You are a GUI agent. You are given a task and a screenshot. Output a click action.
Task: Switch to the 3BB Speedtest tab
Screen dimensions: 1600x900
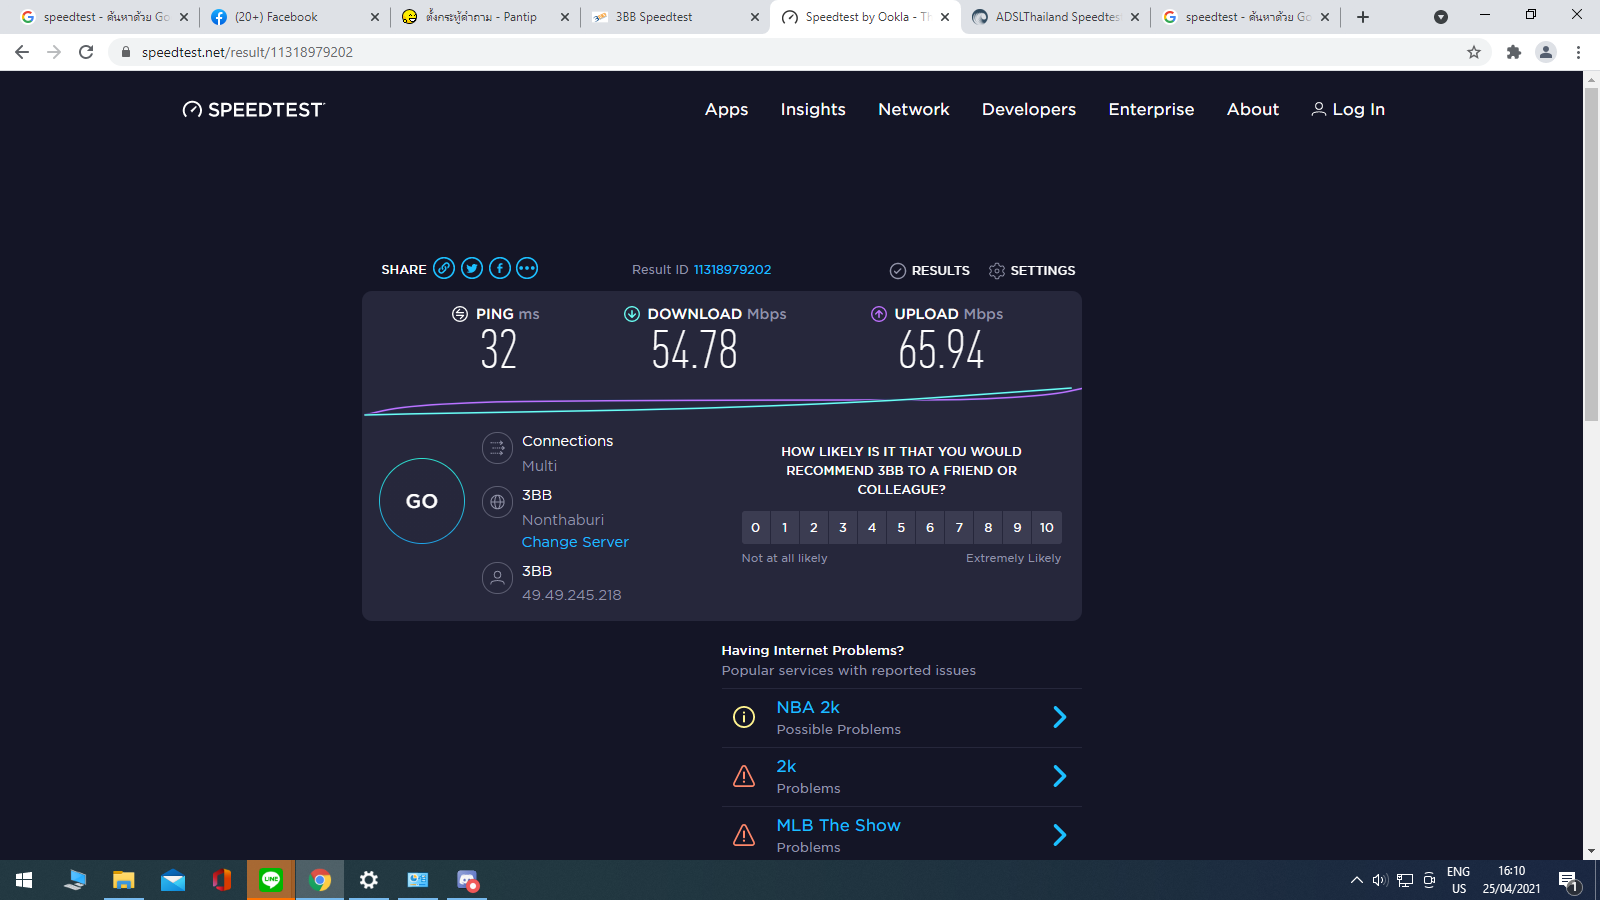tap(675, 17)
